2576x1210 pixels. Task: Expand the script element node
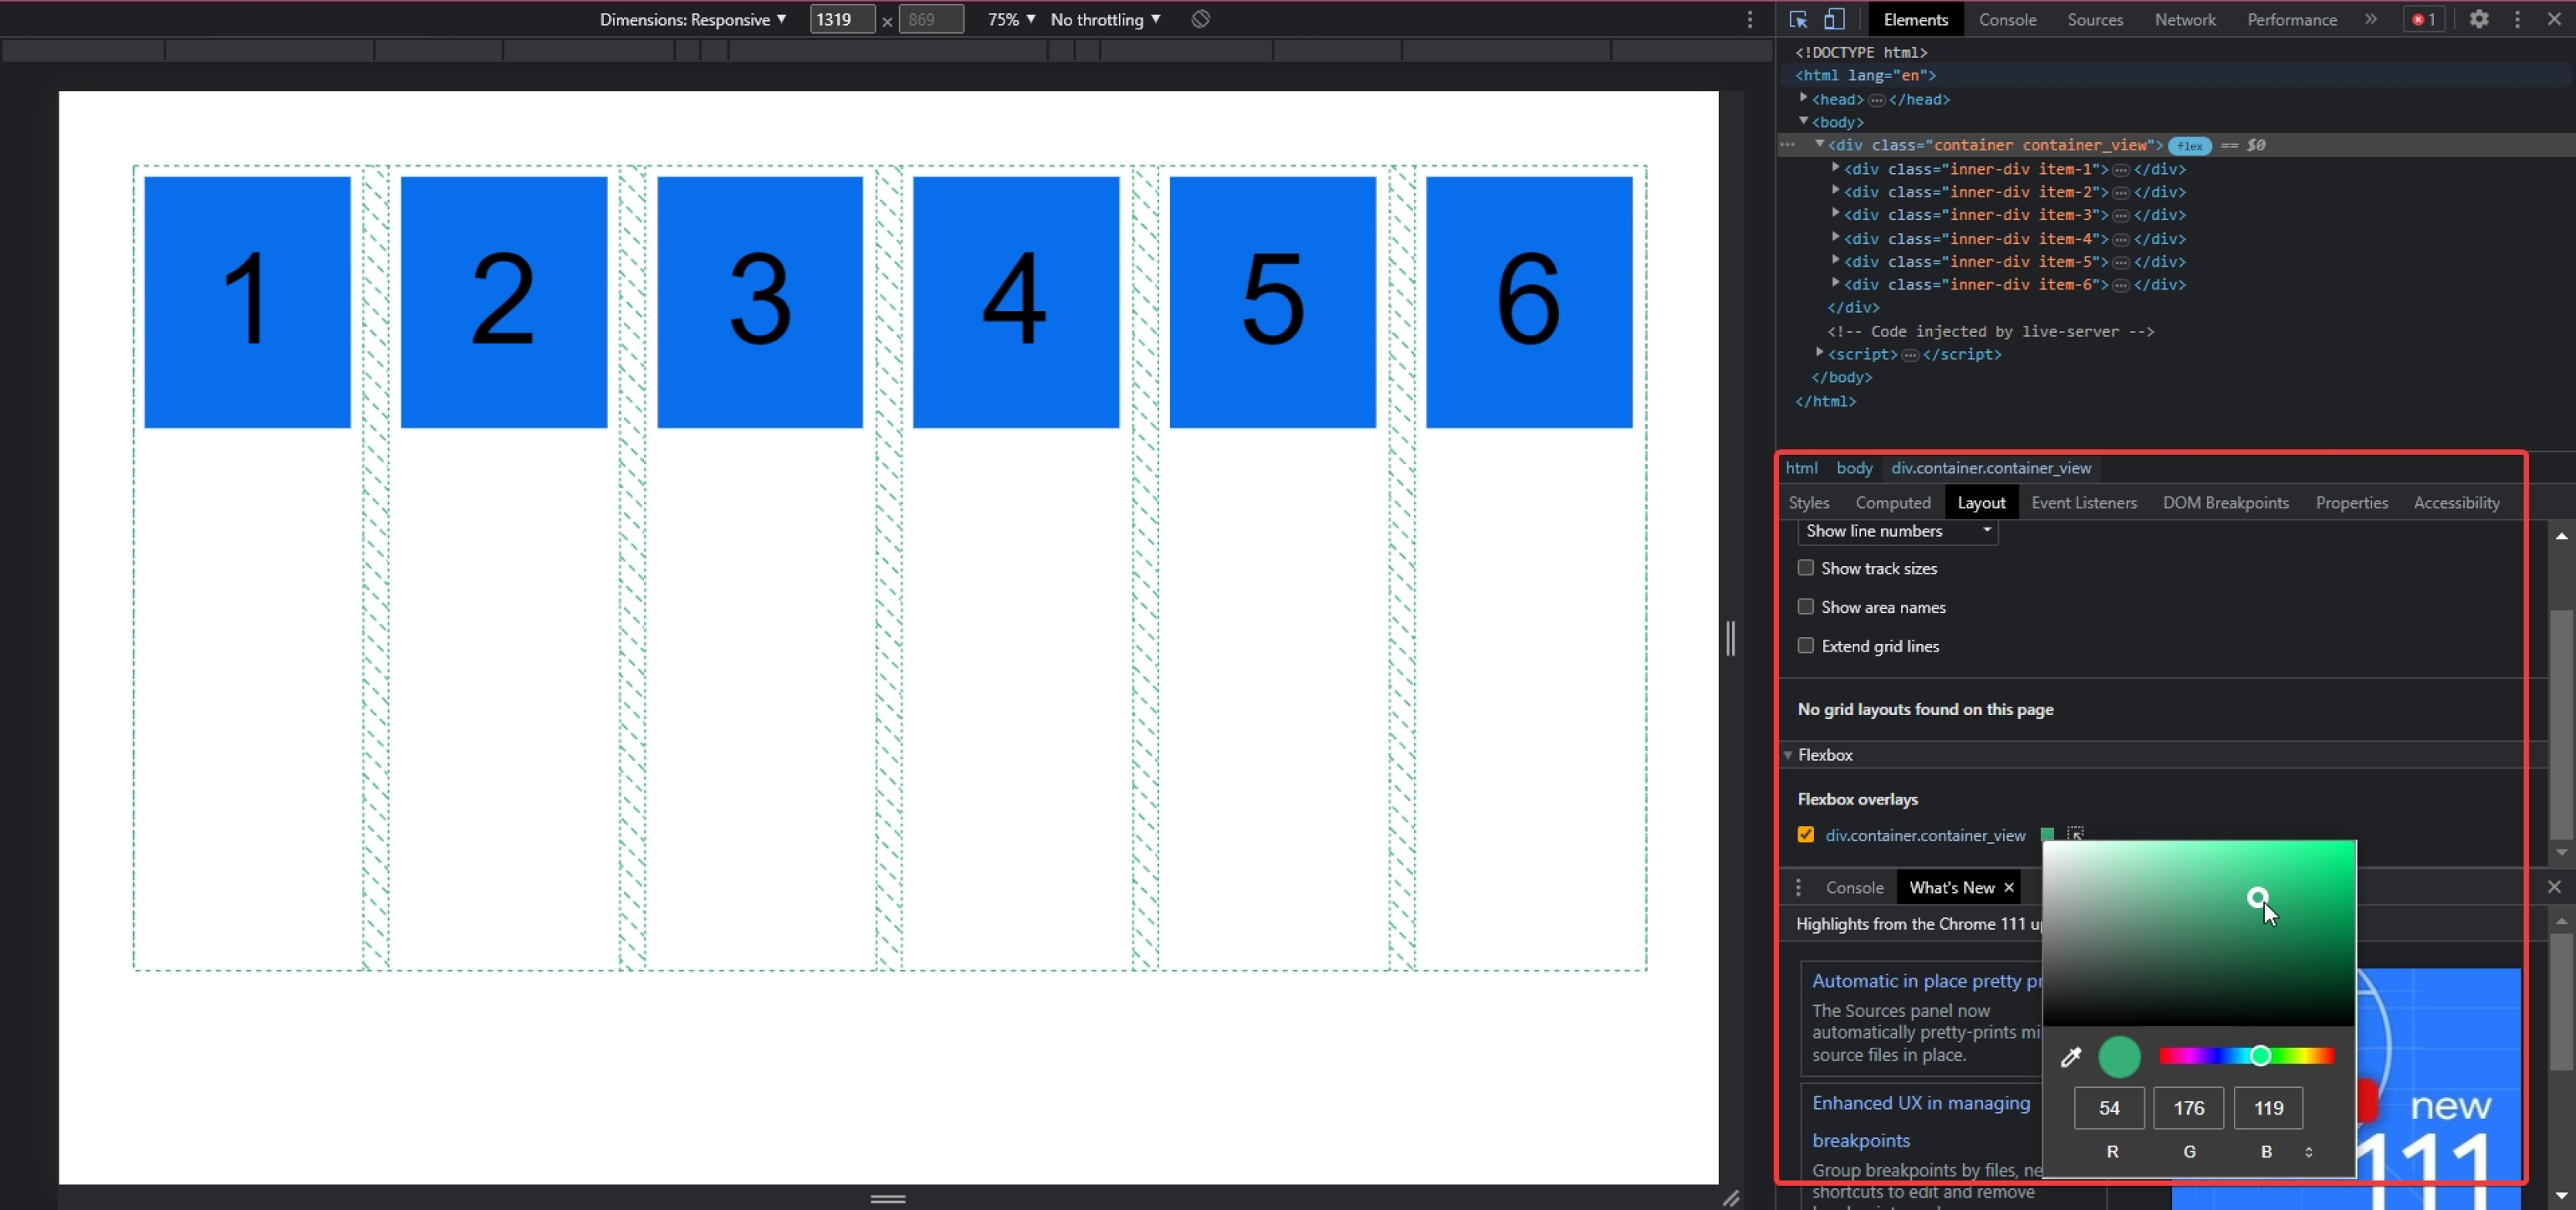1819,353
